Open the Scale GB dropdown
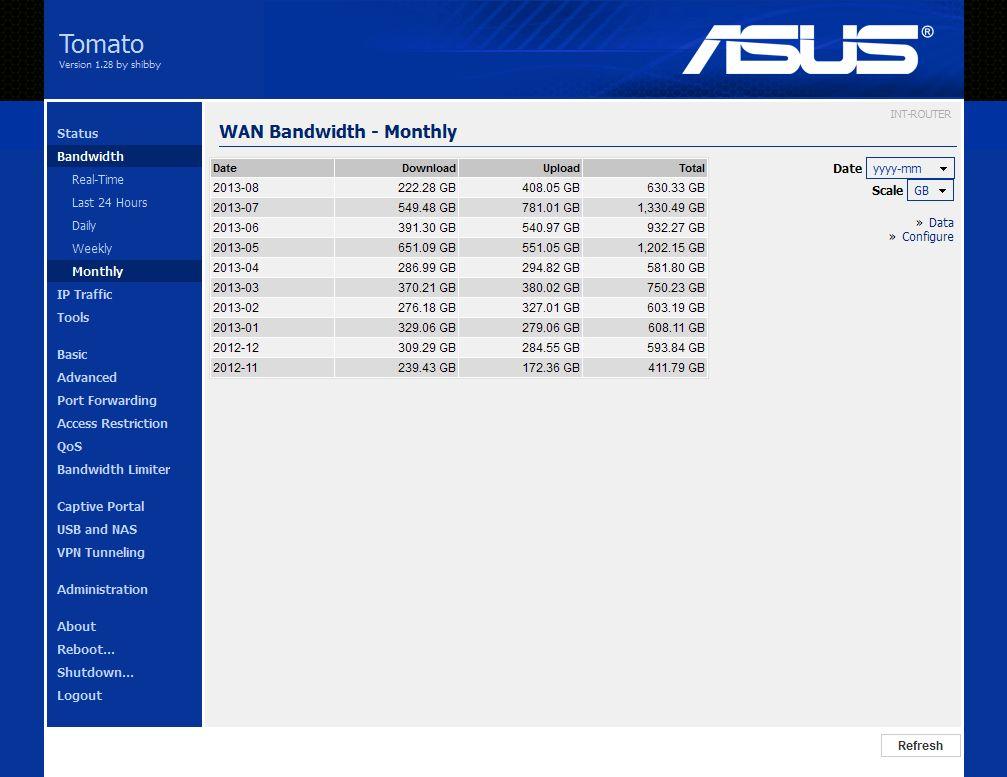The width and height of the screenshot is (1007, 777). [x=930, y=191]
